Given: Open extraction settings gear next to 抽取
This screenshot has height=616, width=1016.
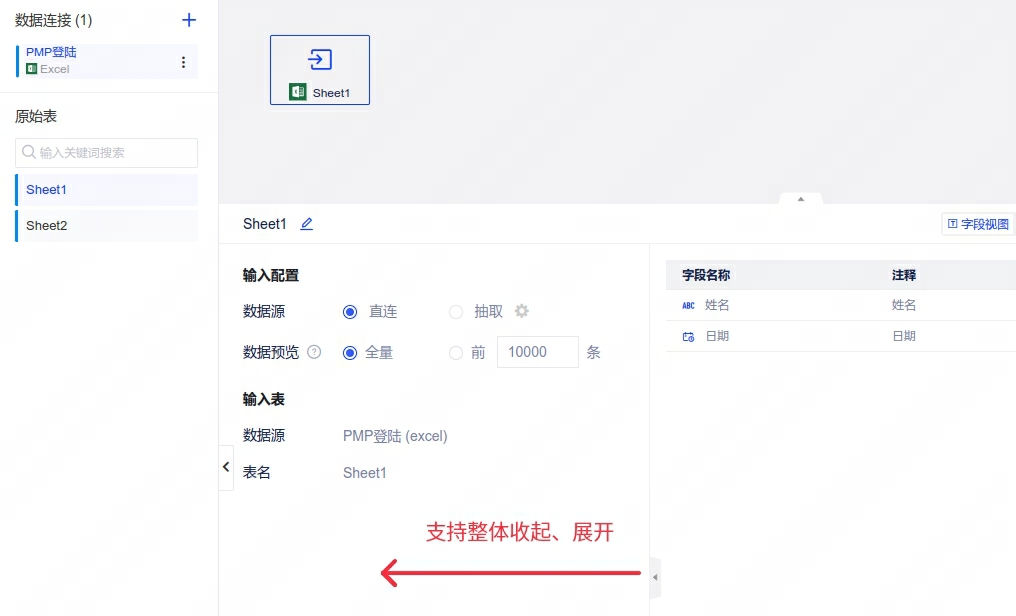Looking at the screenshot, I should pyautogui.click(x=521, y=311).
